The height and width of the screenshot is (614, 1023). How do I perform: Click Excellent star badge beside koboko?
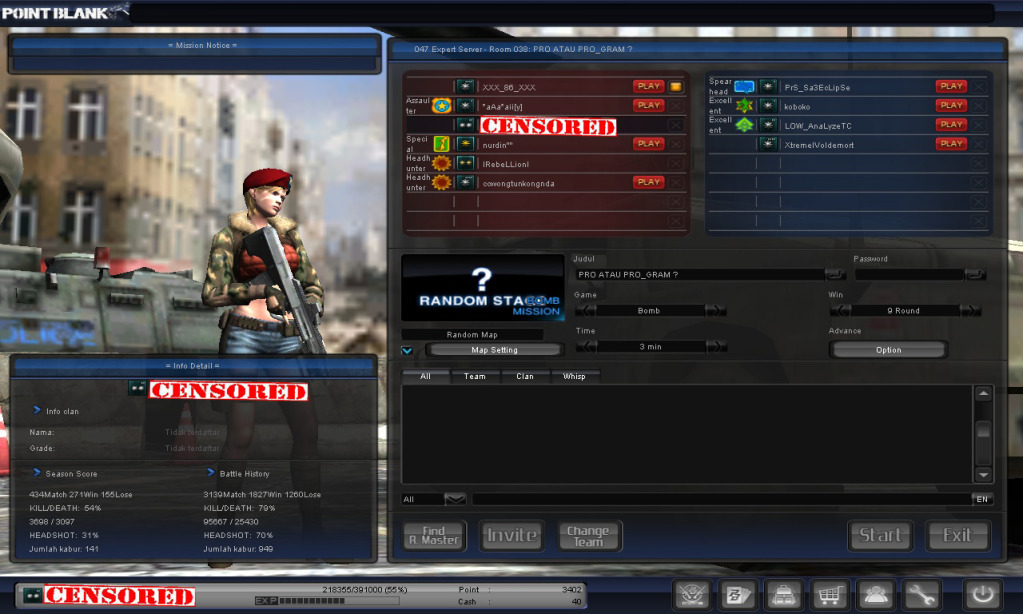pyautogui.click(x=744, y=105)
